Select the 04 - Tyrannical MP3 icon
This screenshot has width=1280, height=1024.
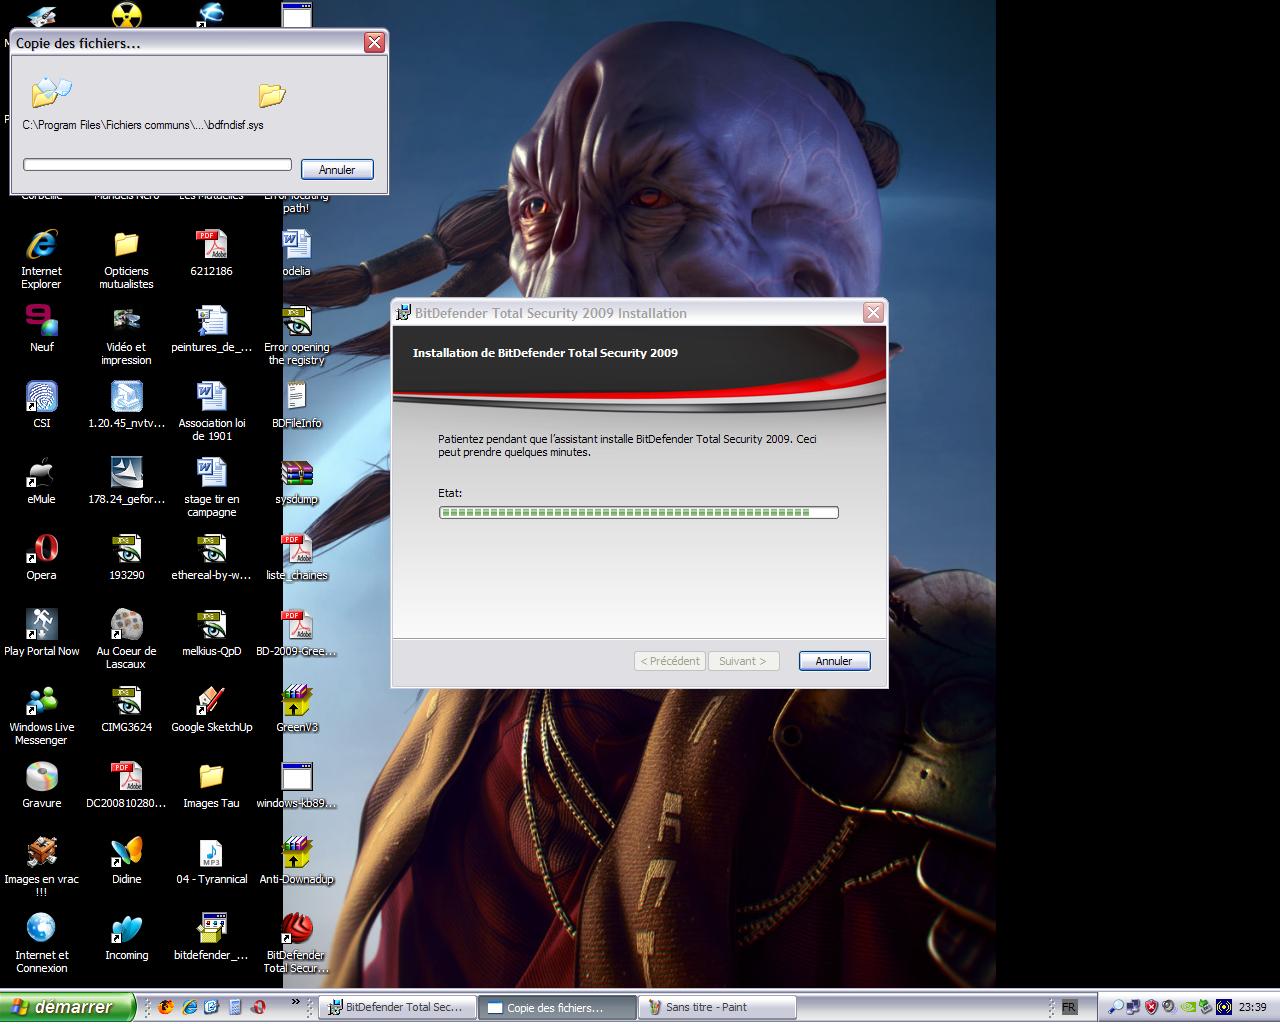(211, 860)
